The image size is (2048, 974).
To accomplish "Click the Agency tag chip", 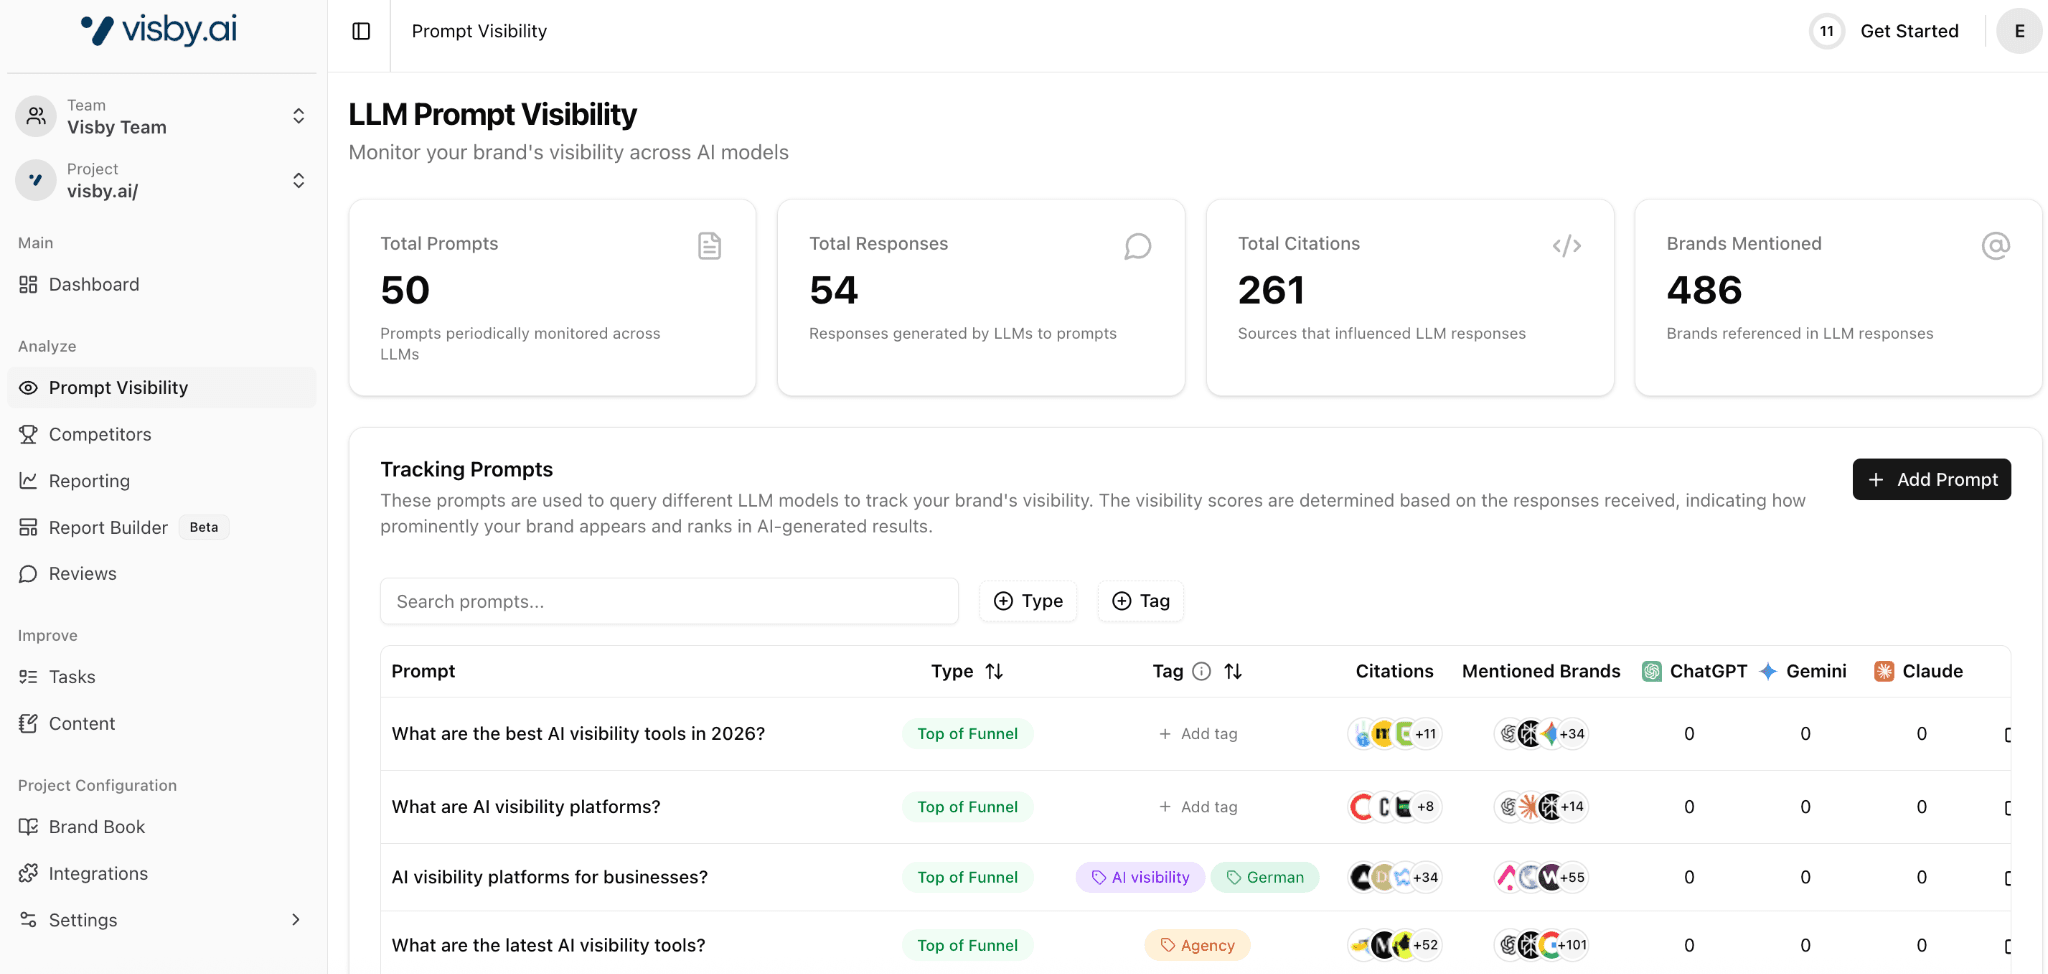I will coord(1197,946).
